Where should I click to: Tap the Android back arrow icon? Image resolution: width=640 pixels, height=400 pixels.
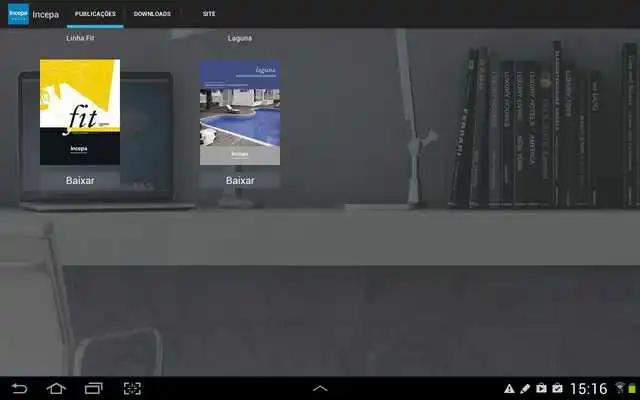point(19,388)
